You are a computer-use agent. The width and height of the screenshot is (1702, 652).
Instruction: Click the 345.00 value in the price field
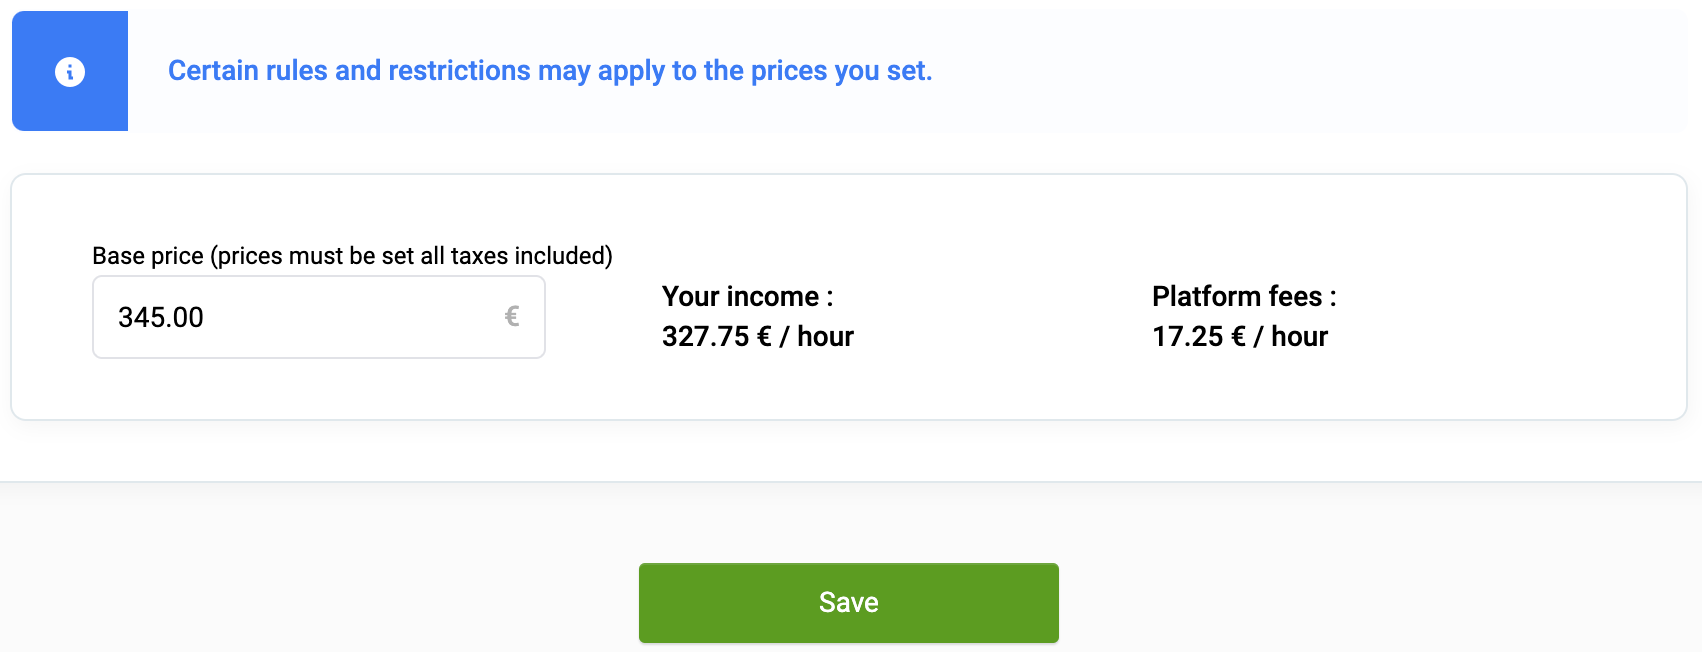(x=161, y=318)
